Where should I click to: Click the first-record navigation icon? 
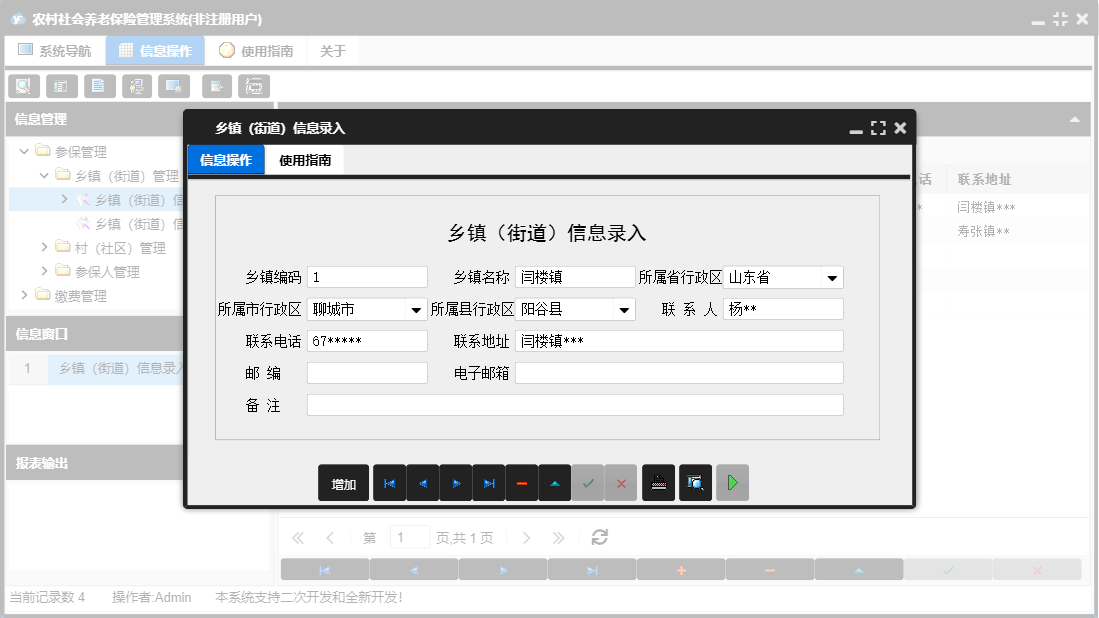pos(390,482)
